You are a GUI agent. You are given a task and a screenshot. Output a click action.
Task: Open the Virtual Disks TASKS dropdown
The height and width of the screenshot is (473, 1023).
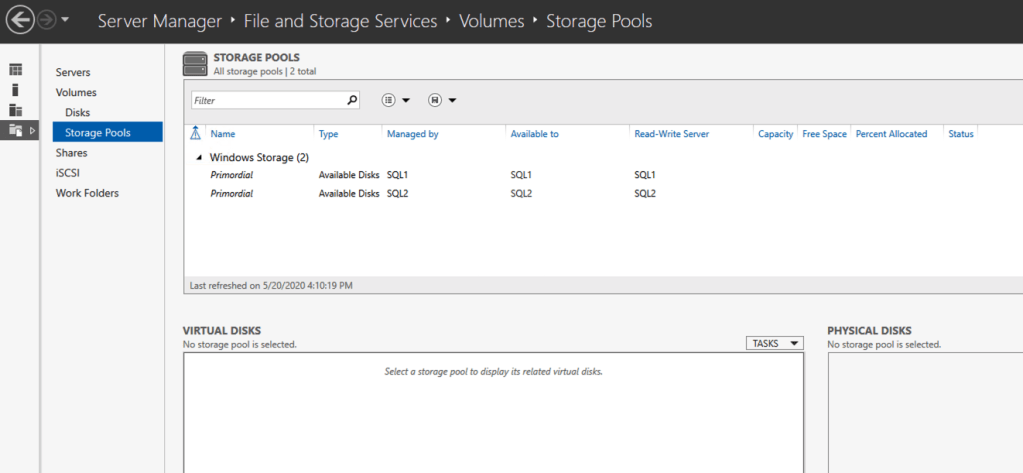(774, 343)
